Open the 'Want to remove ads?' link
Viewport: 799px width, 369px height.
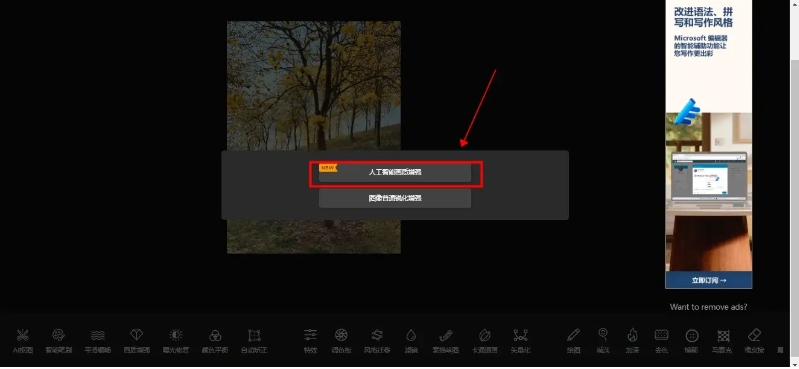[708, 307]
